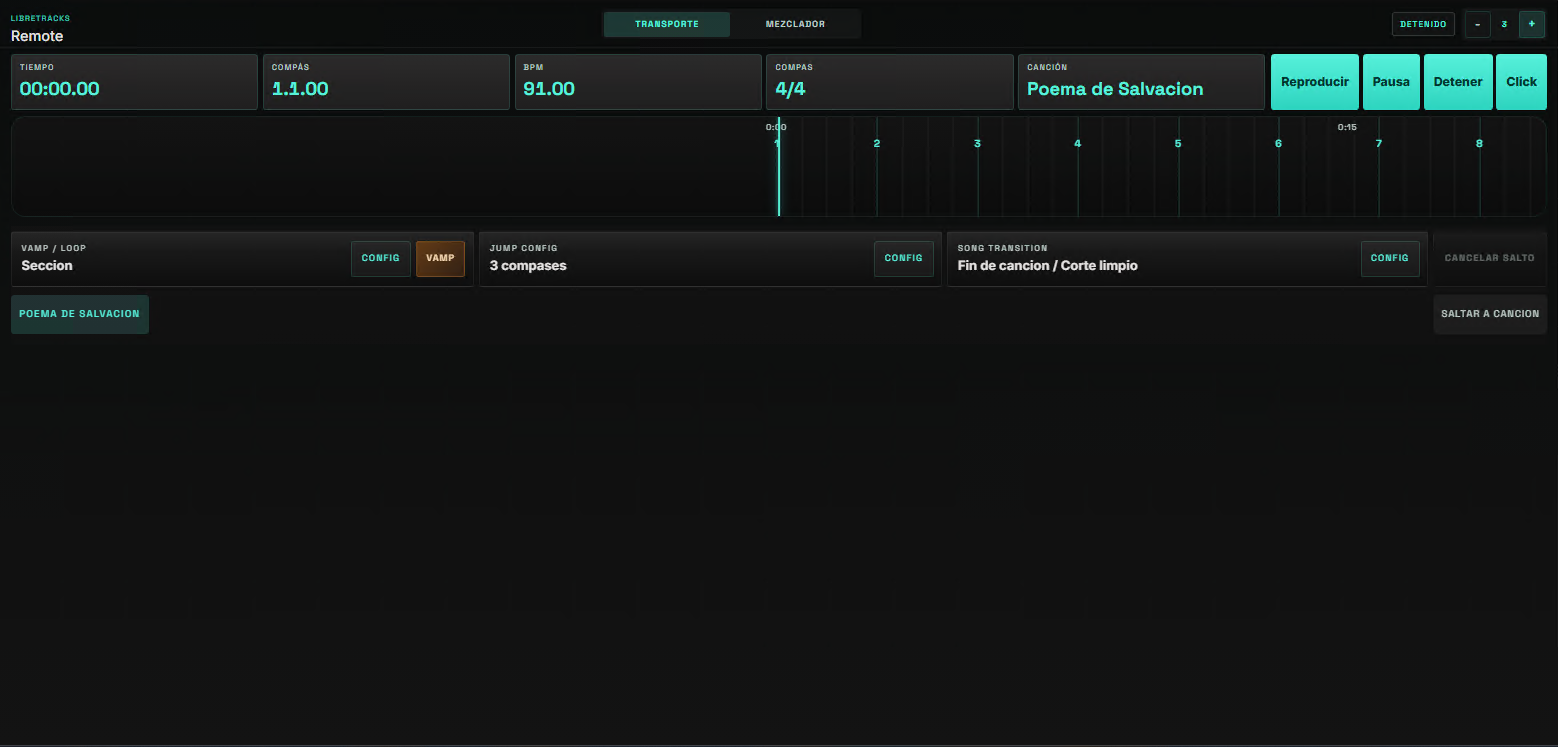Click bar 1 marker on the timeline
The image size is (1558, 747).
pos(777,144)
